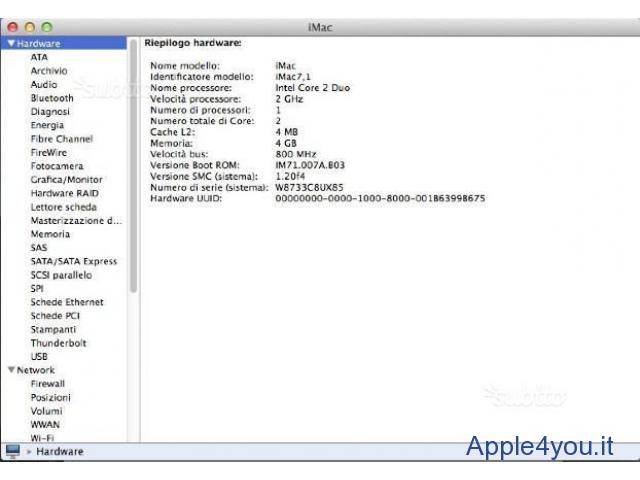Select Archivio in the sidebar
The height and width of the screenshot is (480, 640).
pyautogui.click(x=49, y=71)
